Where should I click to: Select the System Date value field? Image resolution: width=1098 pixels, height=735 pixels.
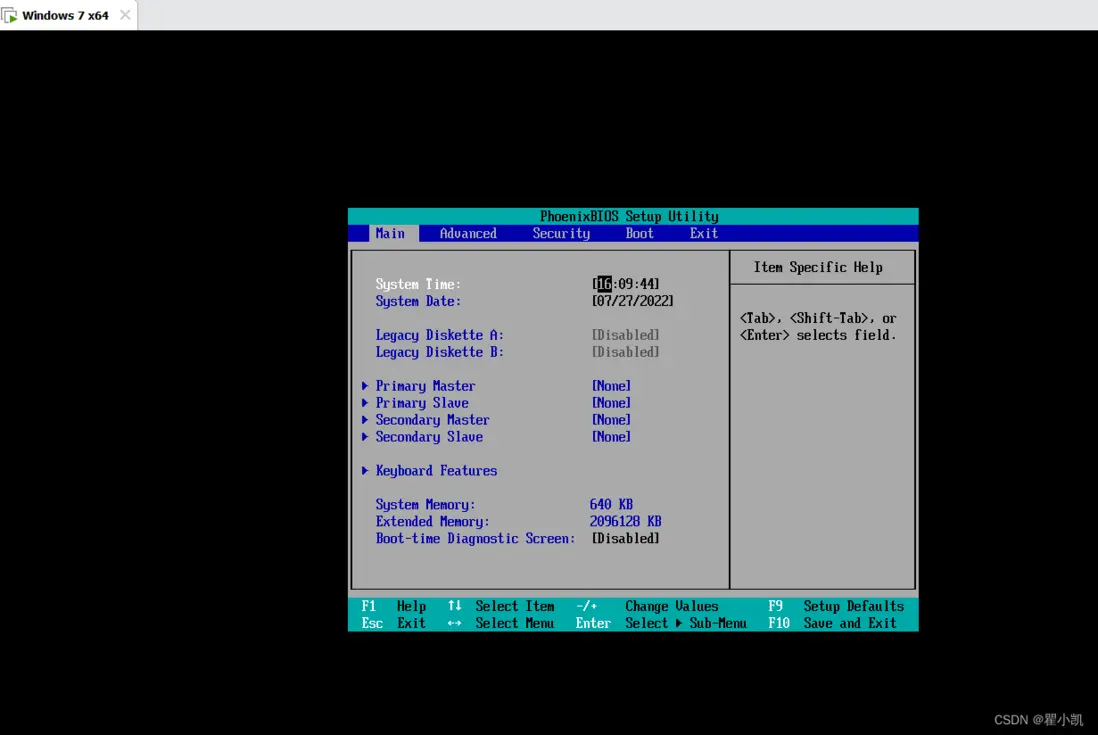[x=632, y=300]
